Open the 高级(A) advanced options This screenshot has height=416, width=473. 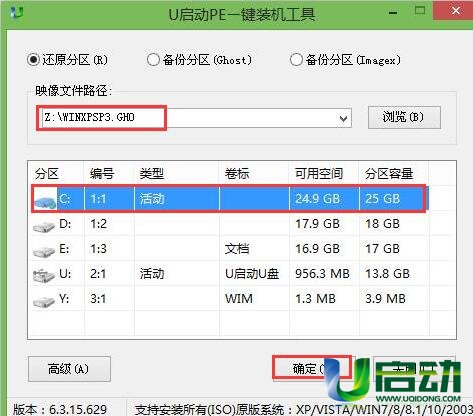tap(69, 369)
